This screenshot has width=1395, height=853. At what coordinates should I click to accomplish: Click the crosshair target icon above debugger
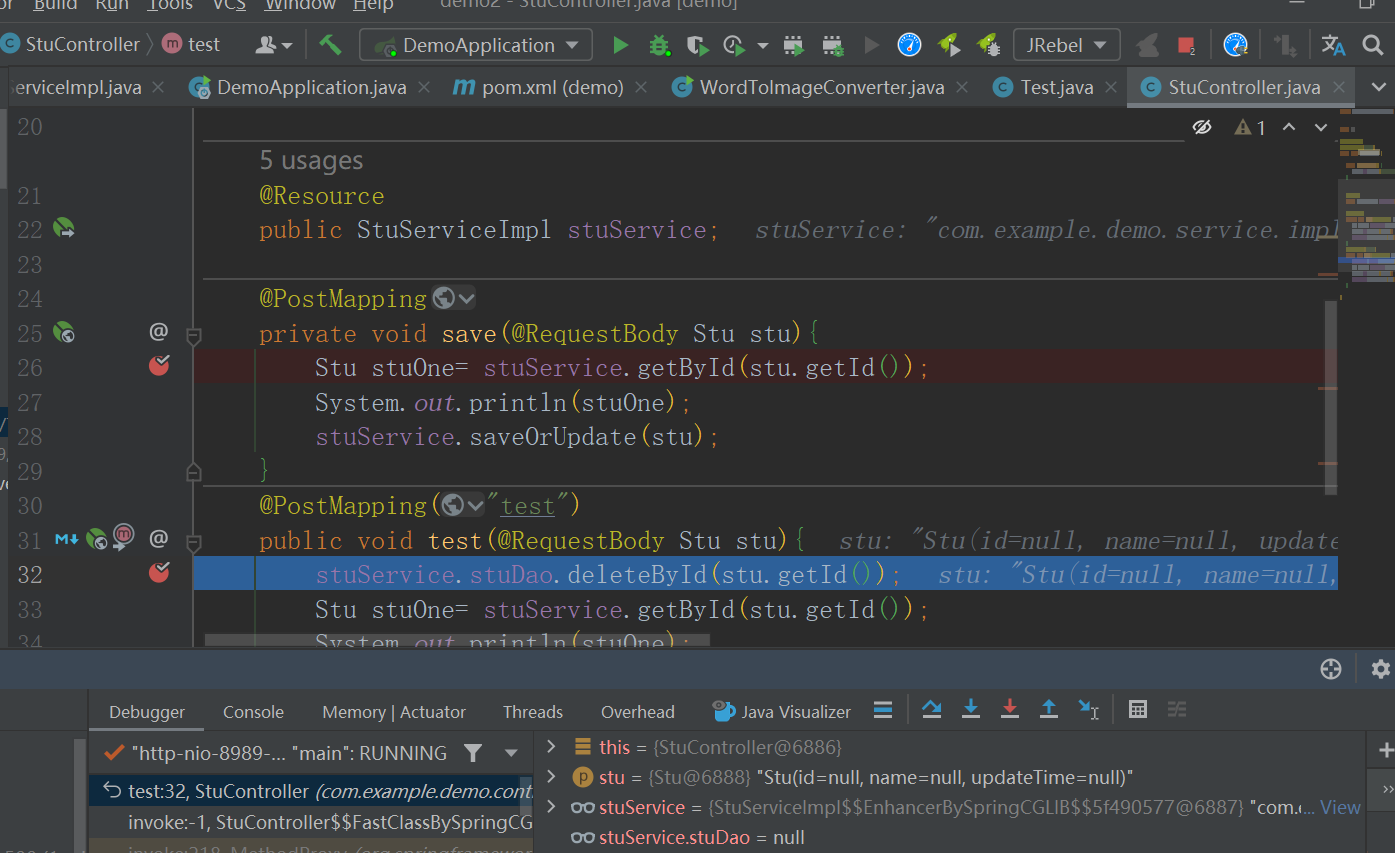(x=1331, y=669)
